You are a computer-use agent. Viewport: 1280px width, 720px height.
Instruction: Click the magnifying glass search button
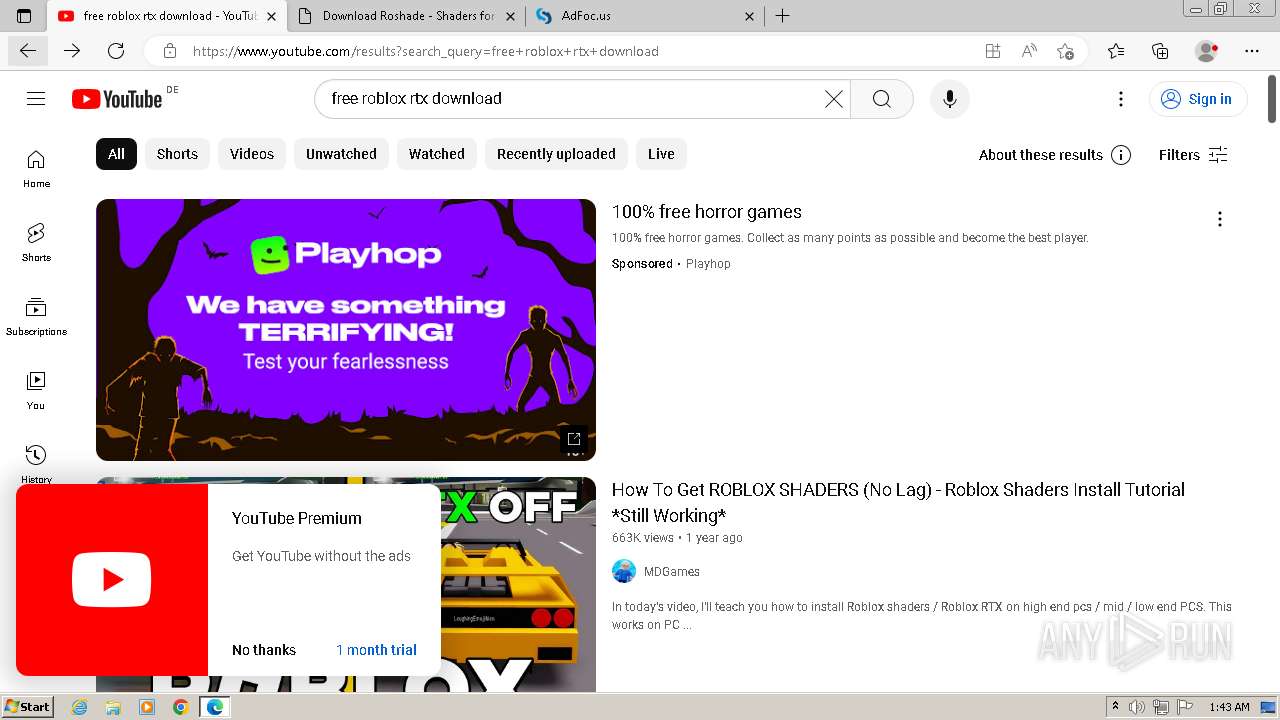pyautogui.click(x=881, y=98)
